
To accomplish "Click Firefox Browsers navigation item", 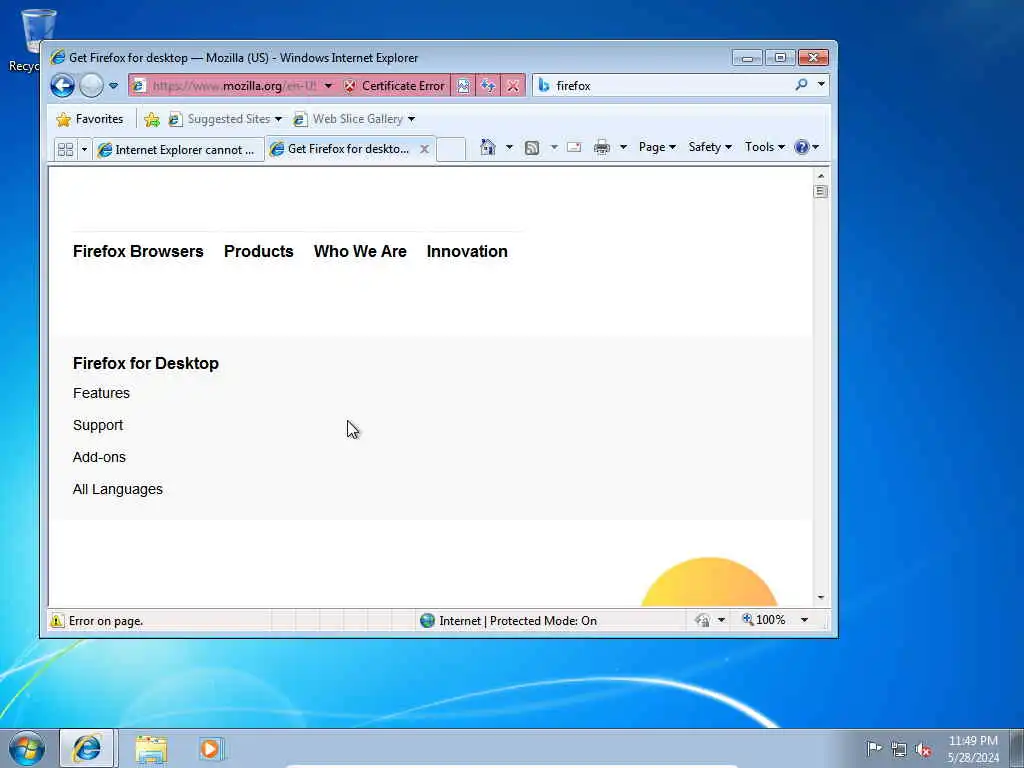I will coord(138,251).
